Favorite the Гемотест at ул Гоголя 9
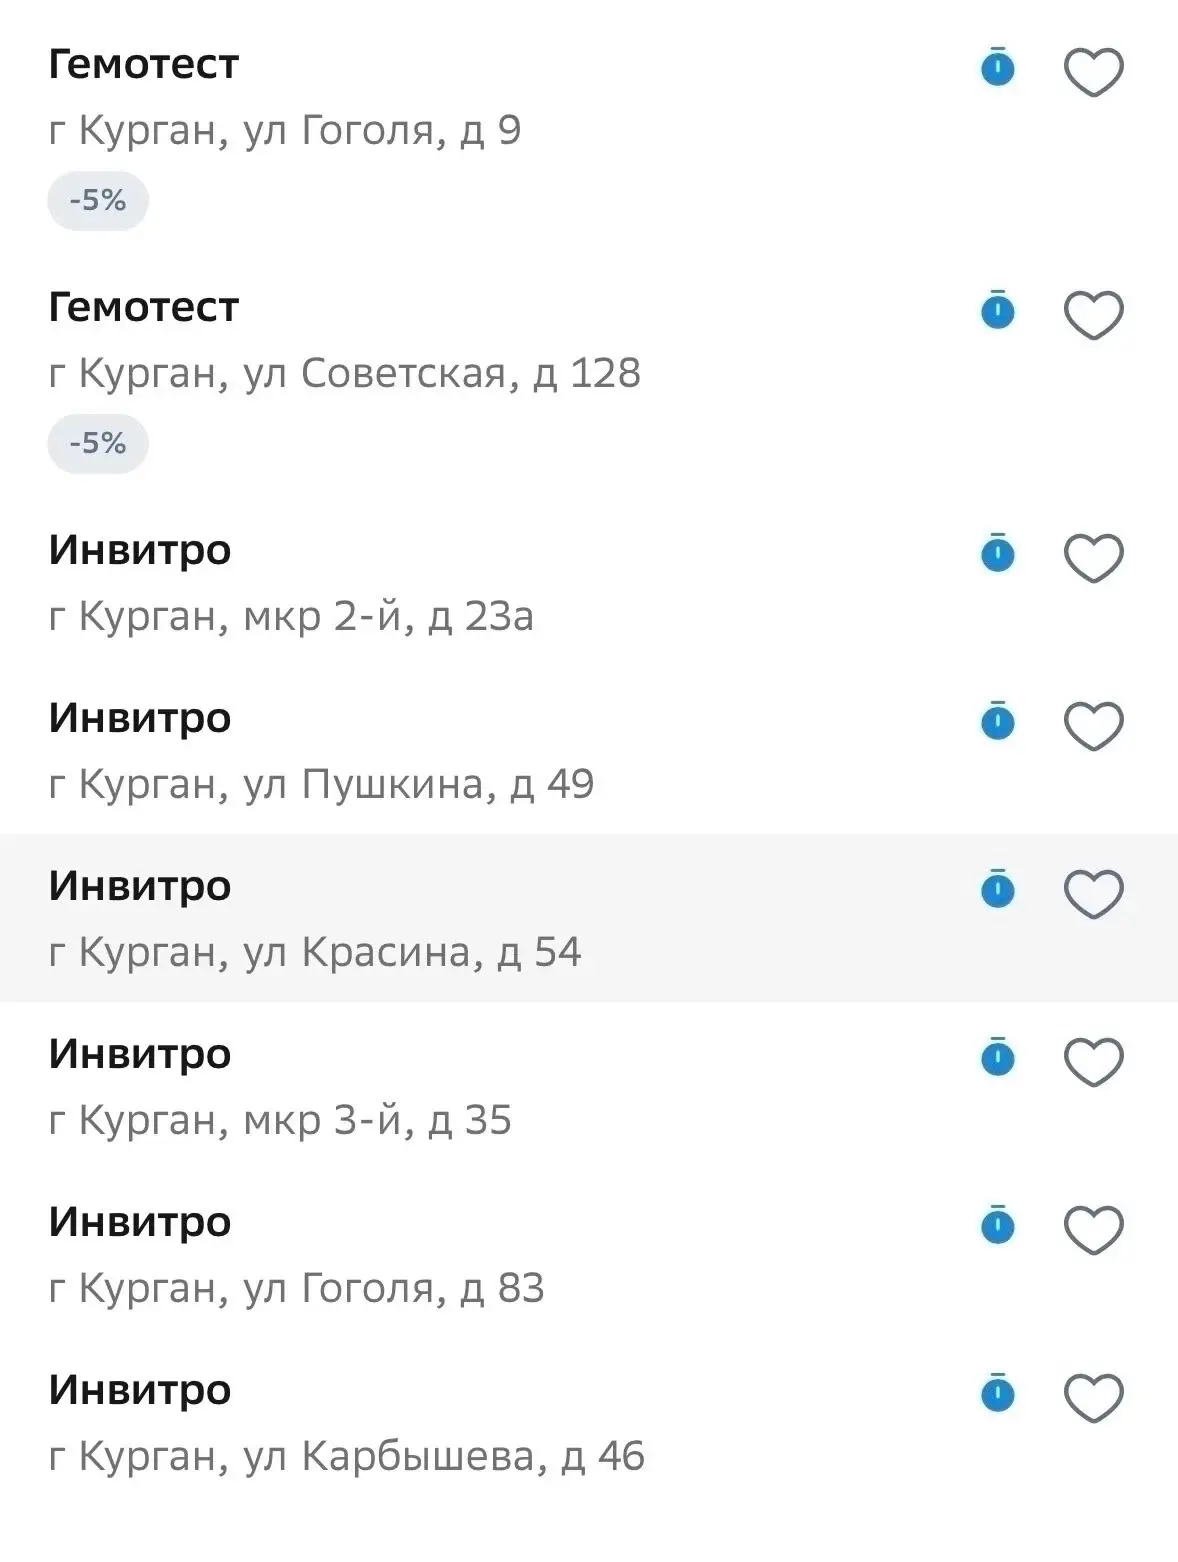 tap(1093, 72)
